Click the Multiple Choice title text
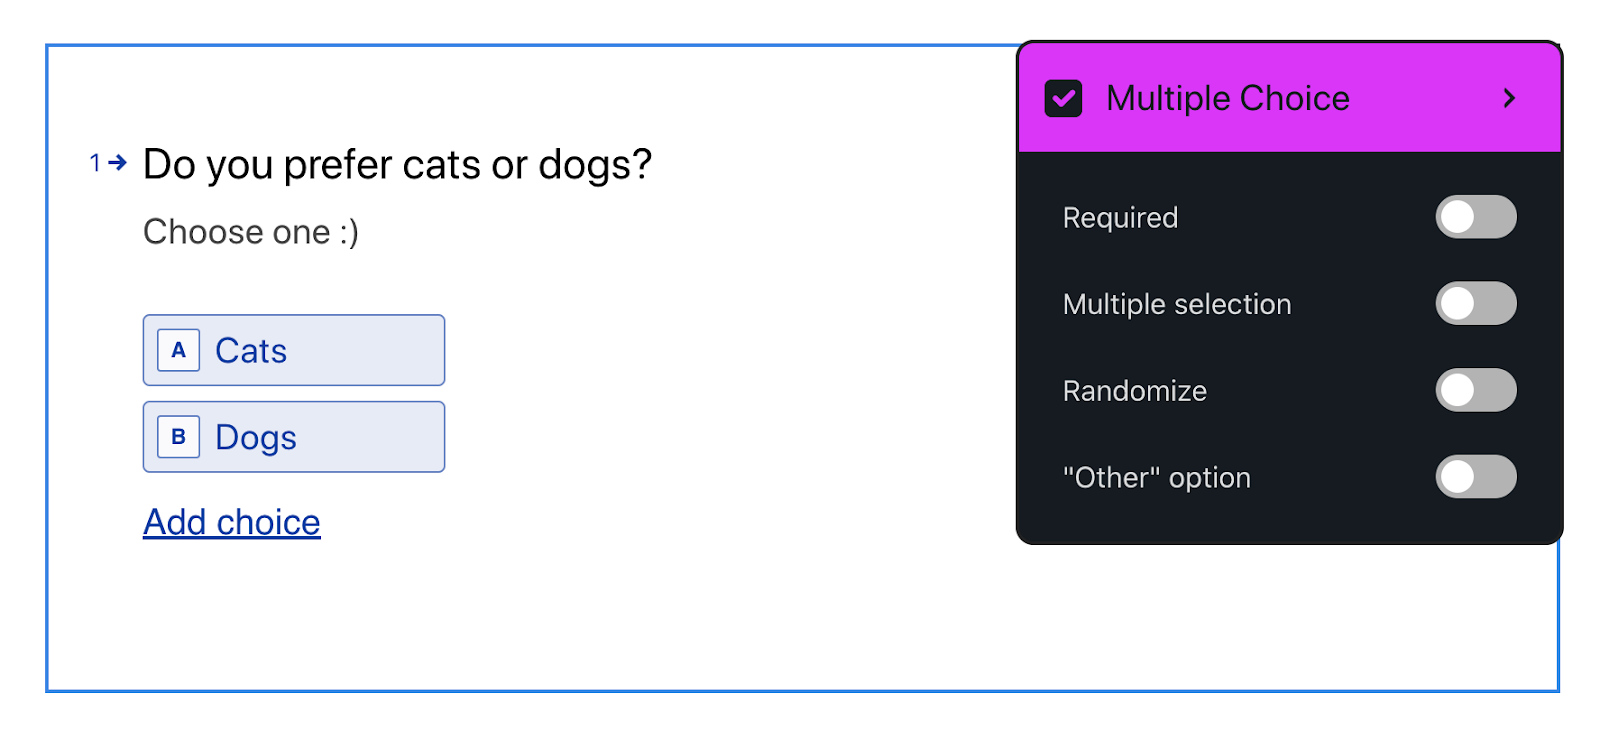 (x=1228, y=98)
